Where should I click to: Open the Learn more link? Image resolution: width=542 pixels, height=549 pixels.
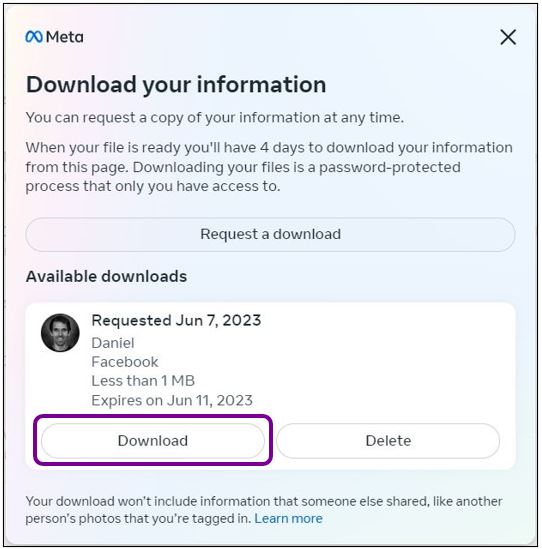pyautogui.click(x=288, y=518)
